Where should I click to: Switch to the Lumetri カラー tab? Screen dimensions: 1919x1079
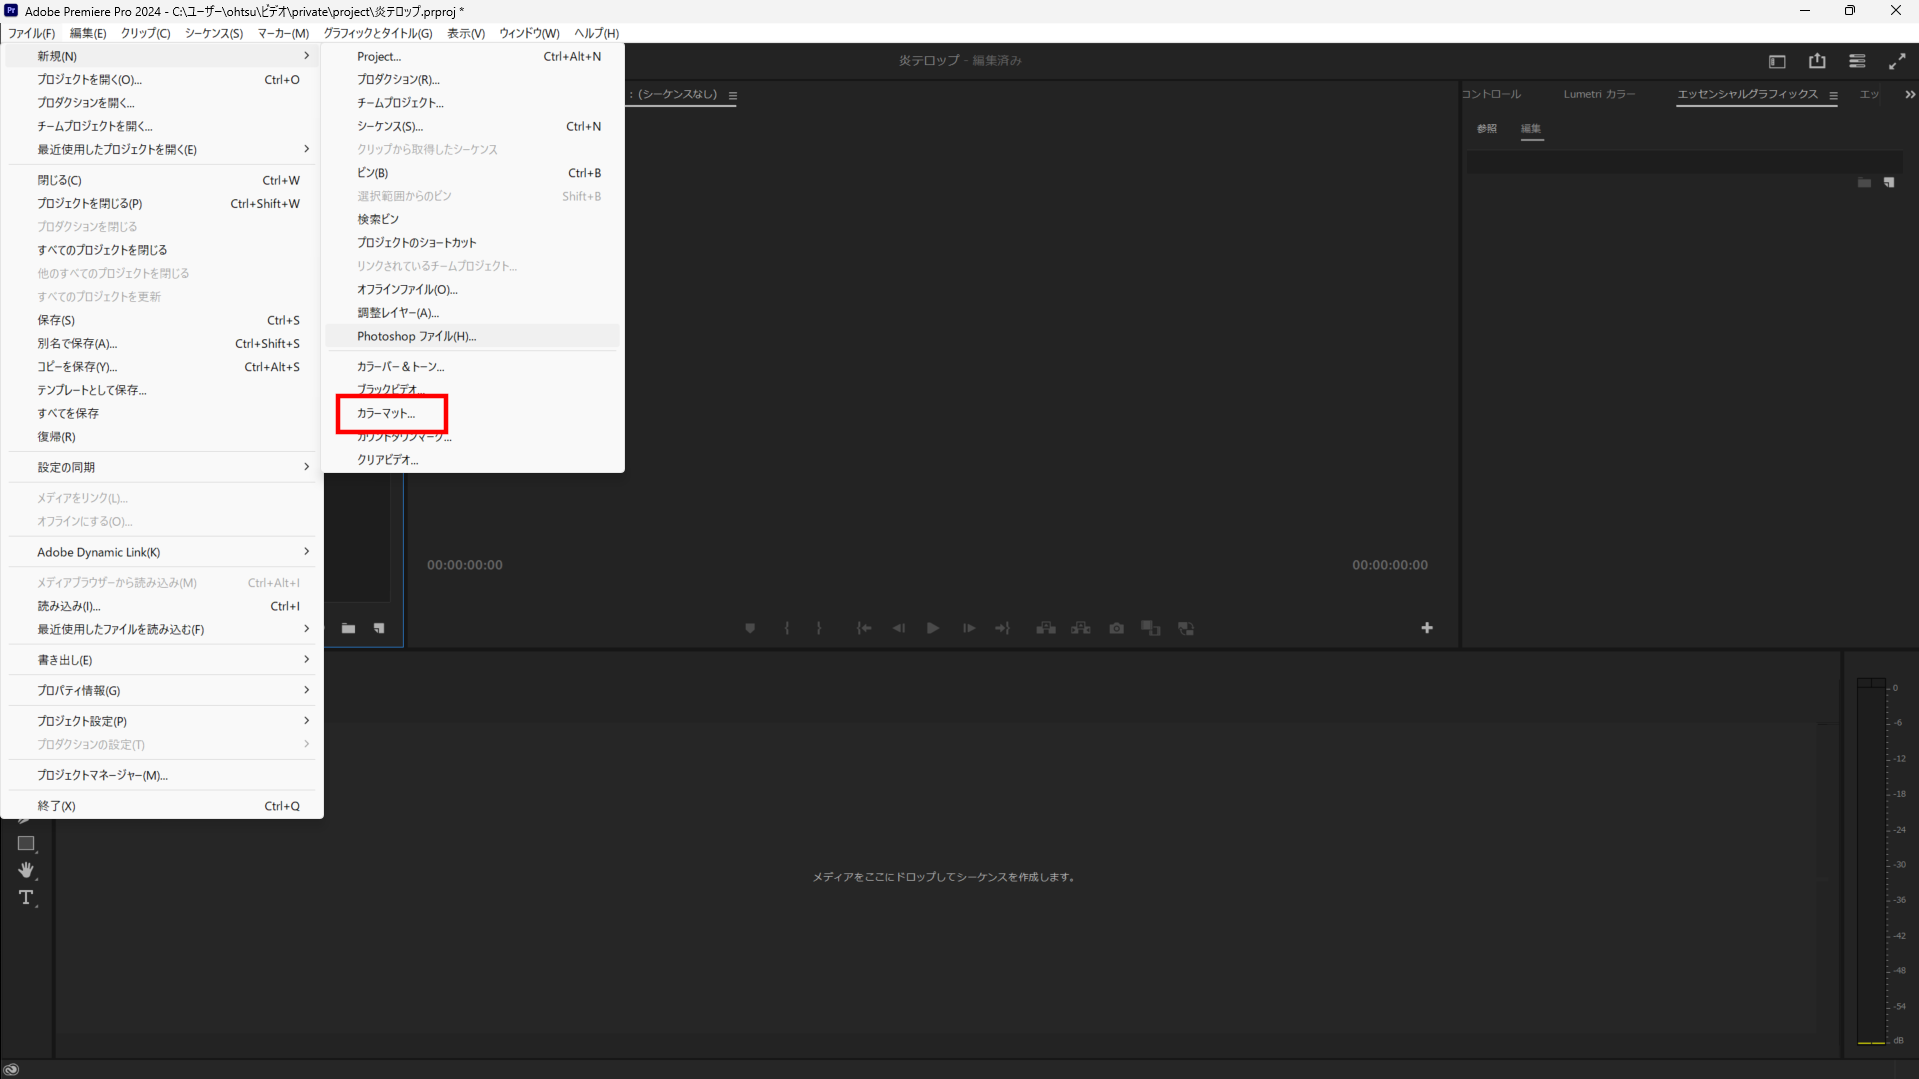click(x=1599, y=94)
